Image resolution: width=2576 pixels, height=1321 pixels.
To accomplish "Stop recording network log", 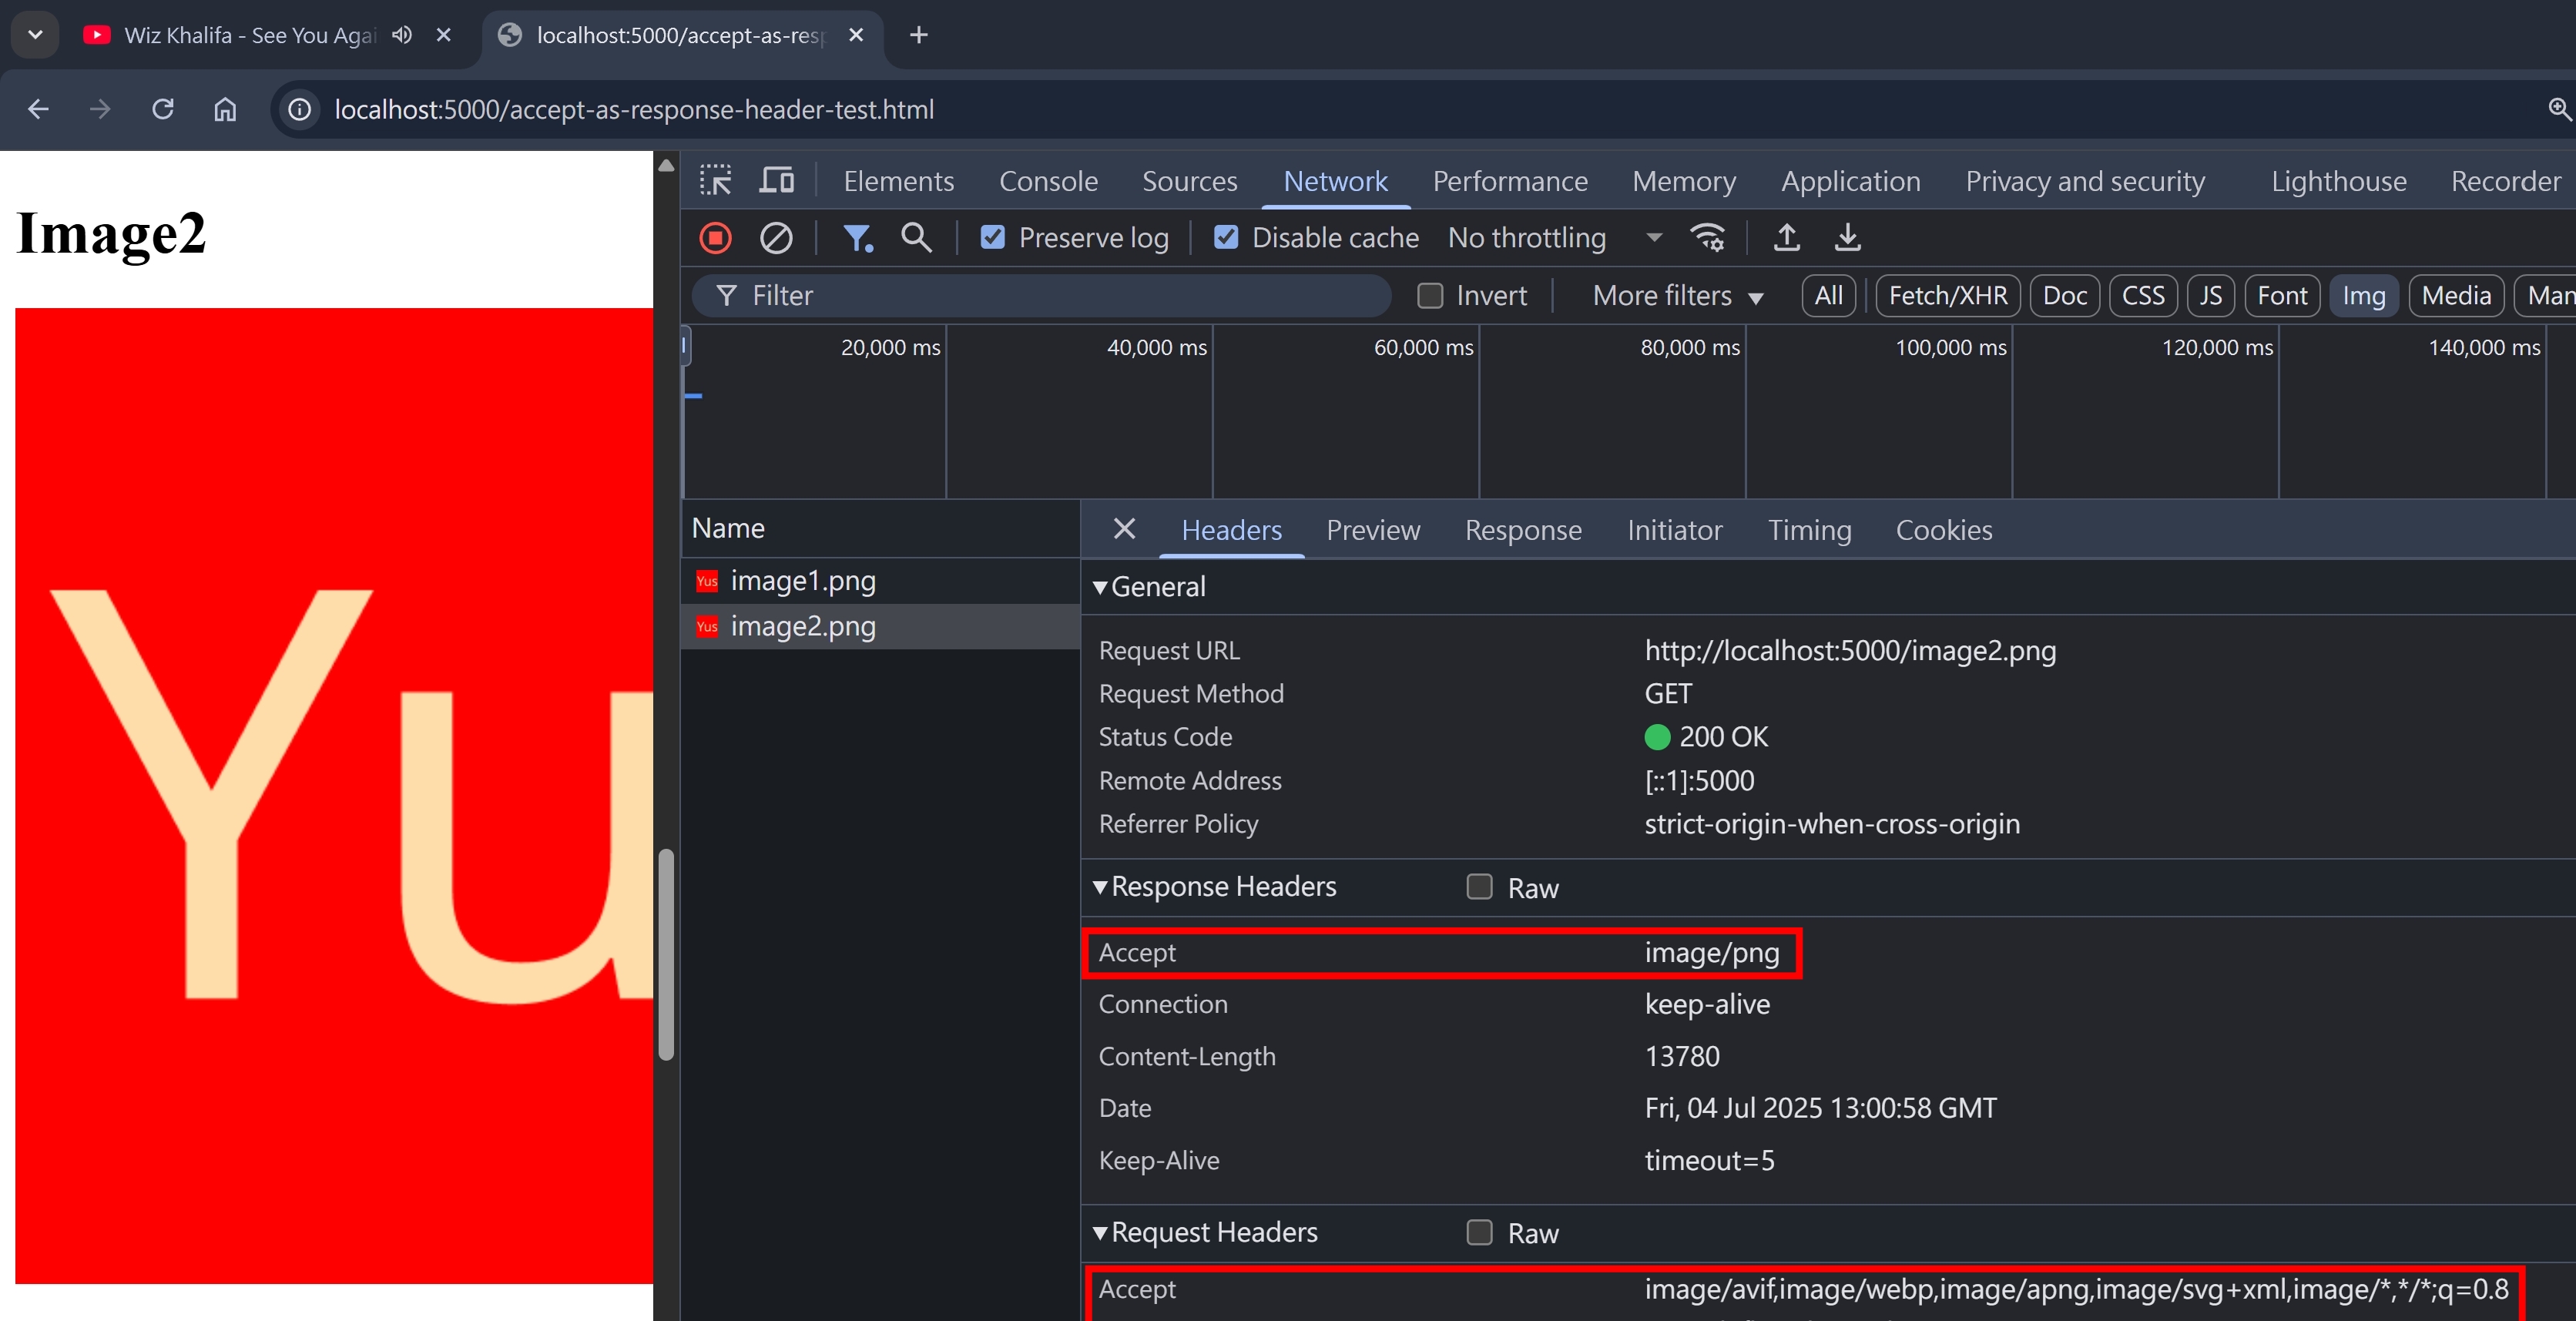I will coord(715,238).
